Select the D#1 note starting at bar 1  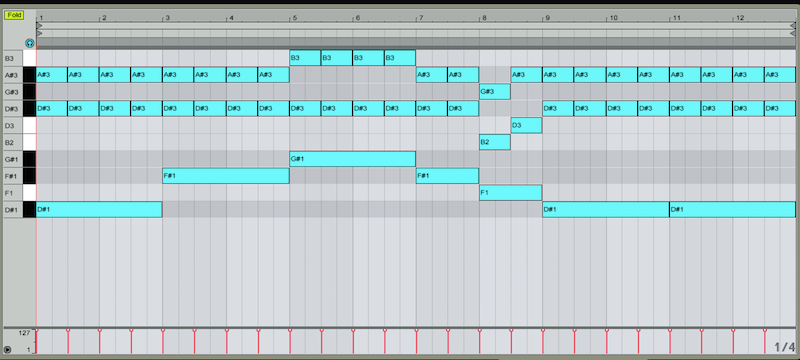[x=99, y=210]
